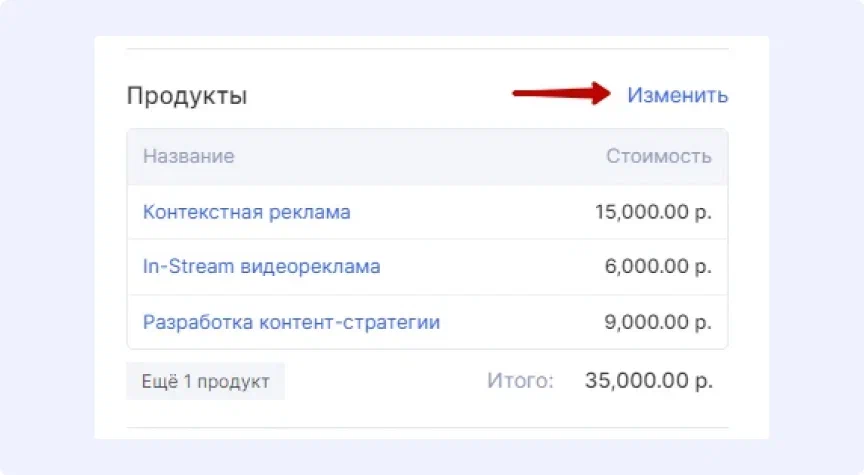Image resolution: width=864 pixels, height=475 pixels.
Task: Click the Итого label
Action: click(520, 381)
